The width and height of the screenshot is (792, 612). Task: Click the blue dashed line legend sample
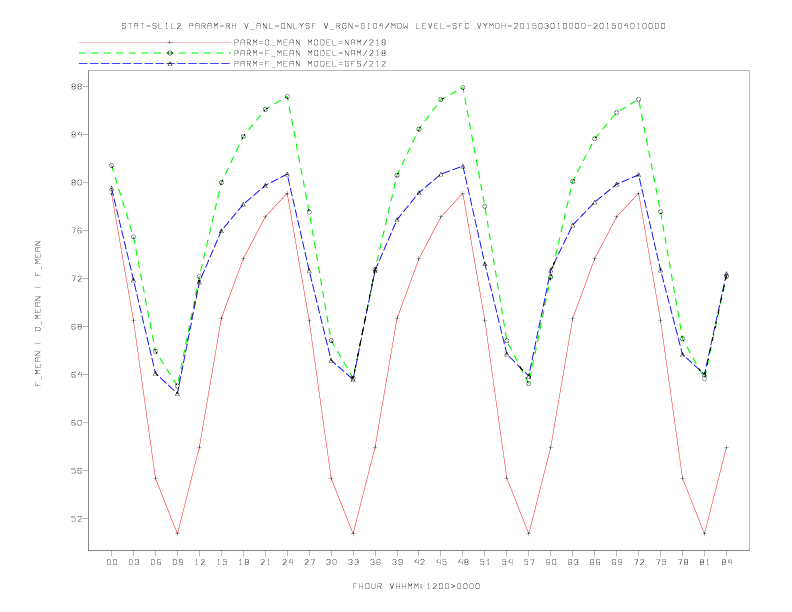(x=155, y=64)
